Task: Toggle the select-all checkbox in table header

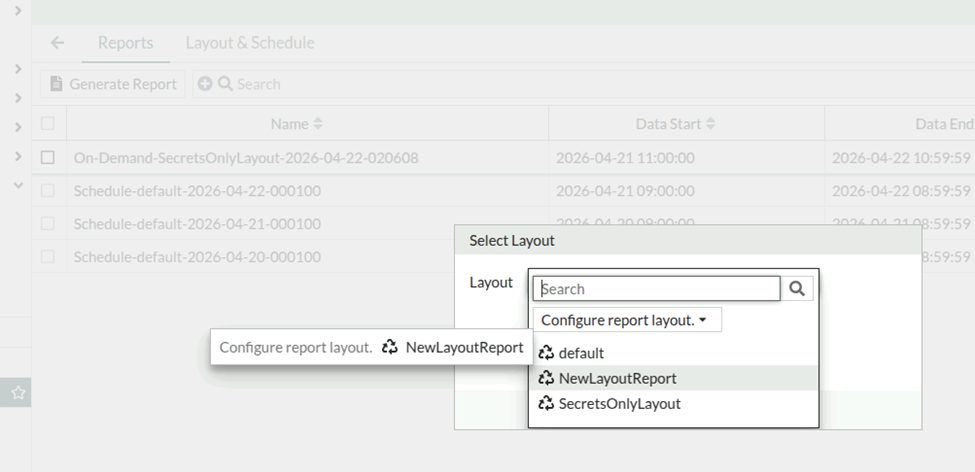Action: click(x=48, y=124)
